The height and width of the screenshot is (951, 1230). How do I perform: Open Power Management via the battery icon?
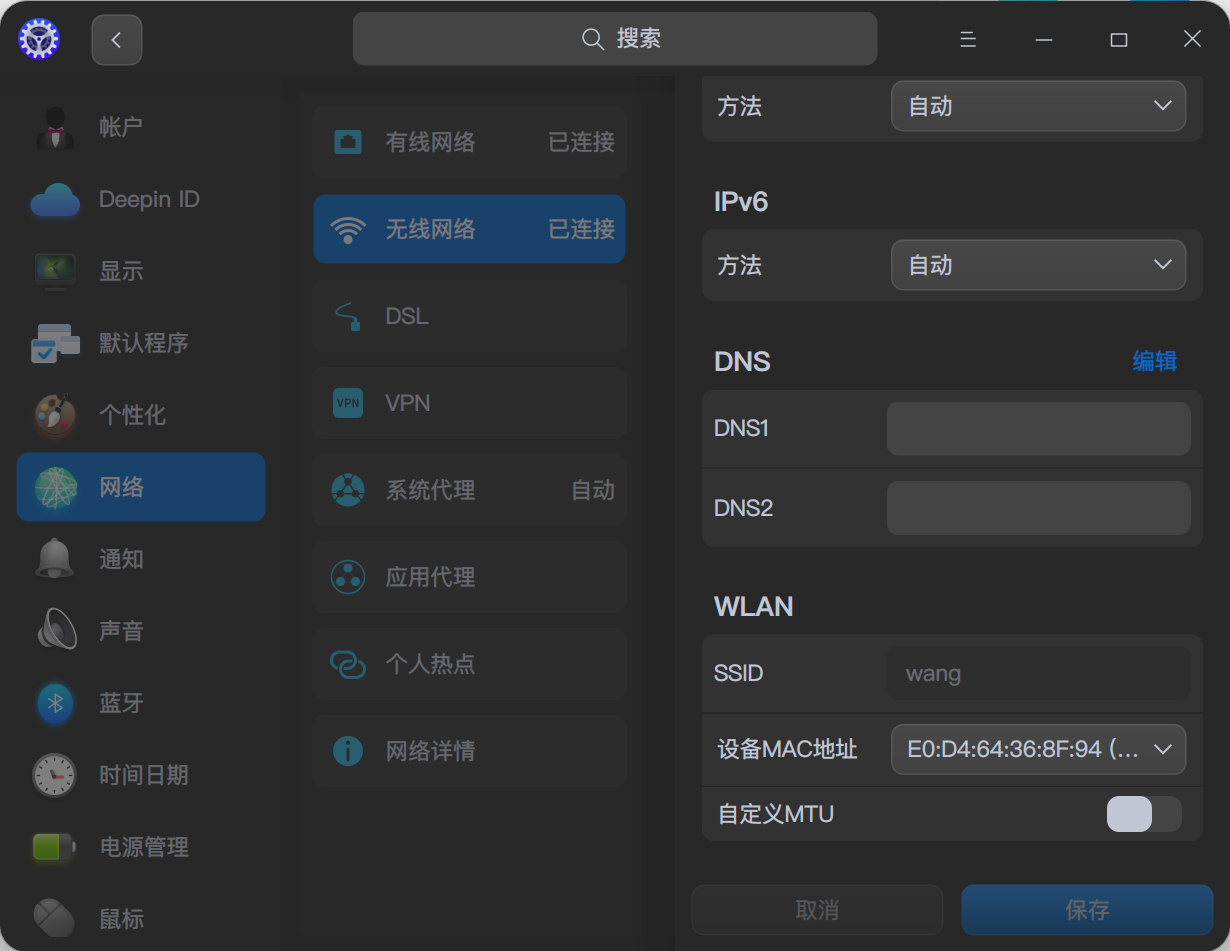(55, 847)
